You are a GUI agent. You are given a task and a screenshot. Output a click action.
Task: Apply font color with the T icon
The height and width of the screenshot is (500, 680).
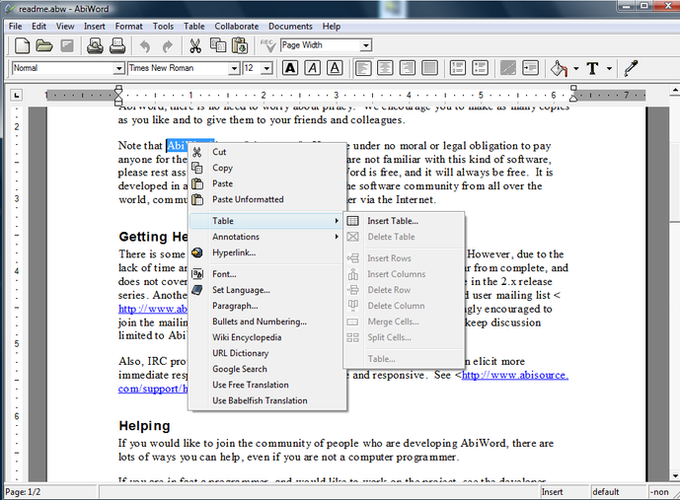(x=593, y=68)
